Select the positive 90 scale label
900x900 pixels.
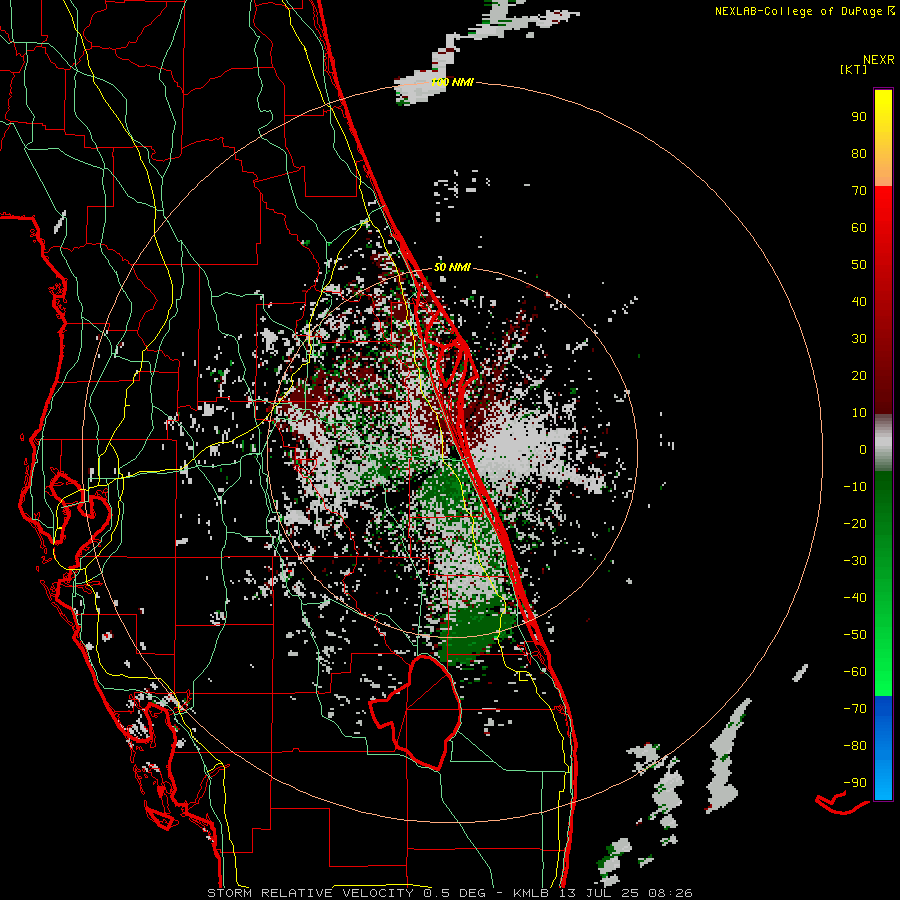(x=859, y=117)
